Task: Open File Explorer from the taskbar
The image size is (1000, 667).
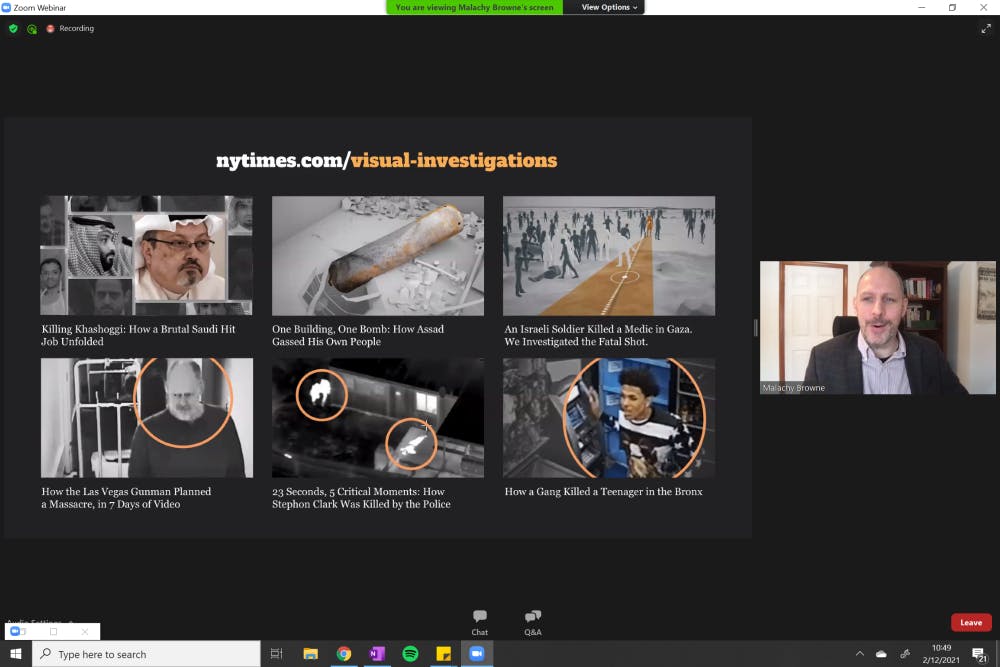Action: [310, 654]
